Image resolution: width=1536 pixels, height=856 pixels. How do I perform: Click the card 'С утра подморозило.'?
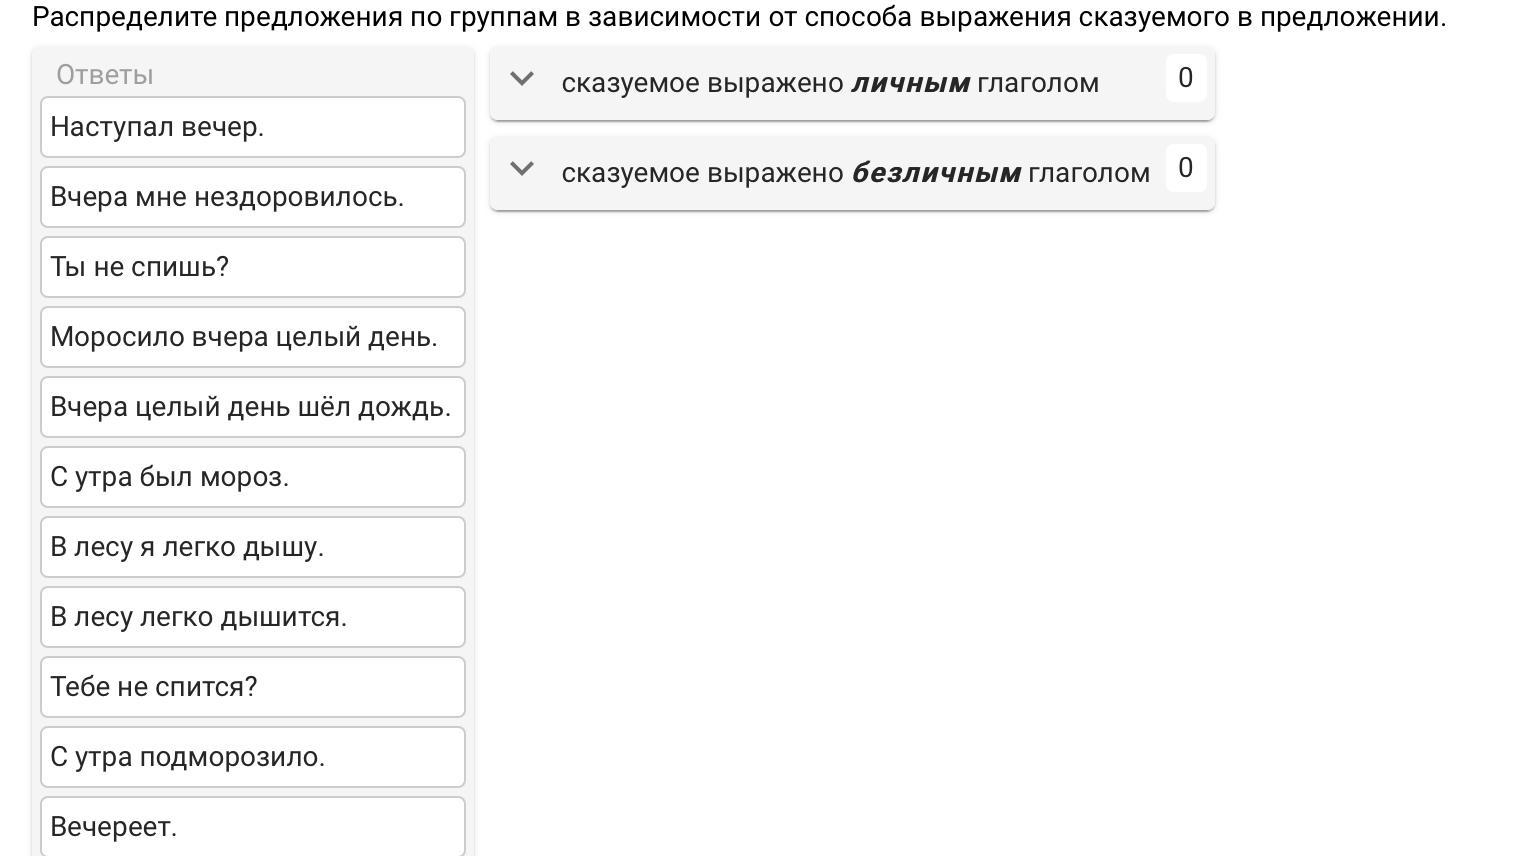click(253, 757)
